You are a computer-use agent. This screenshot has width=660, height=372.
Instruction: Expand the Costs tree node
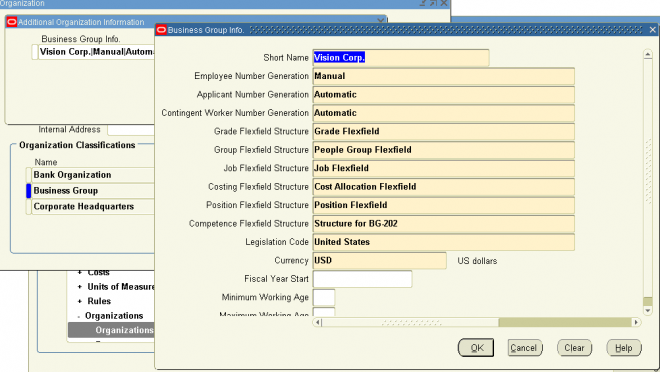click(80, 273)
